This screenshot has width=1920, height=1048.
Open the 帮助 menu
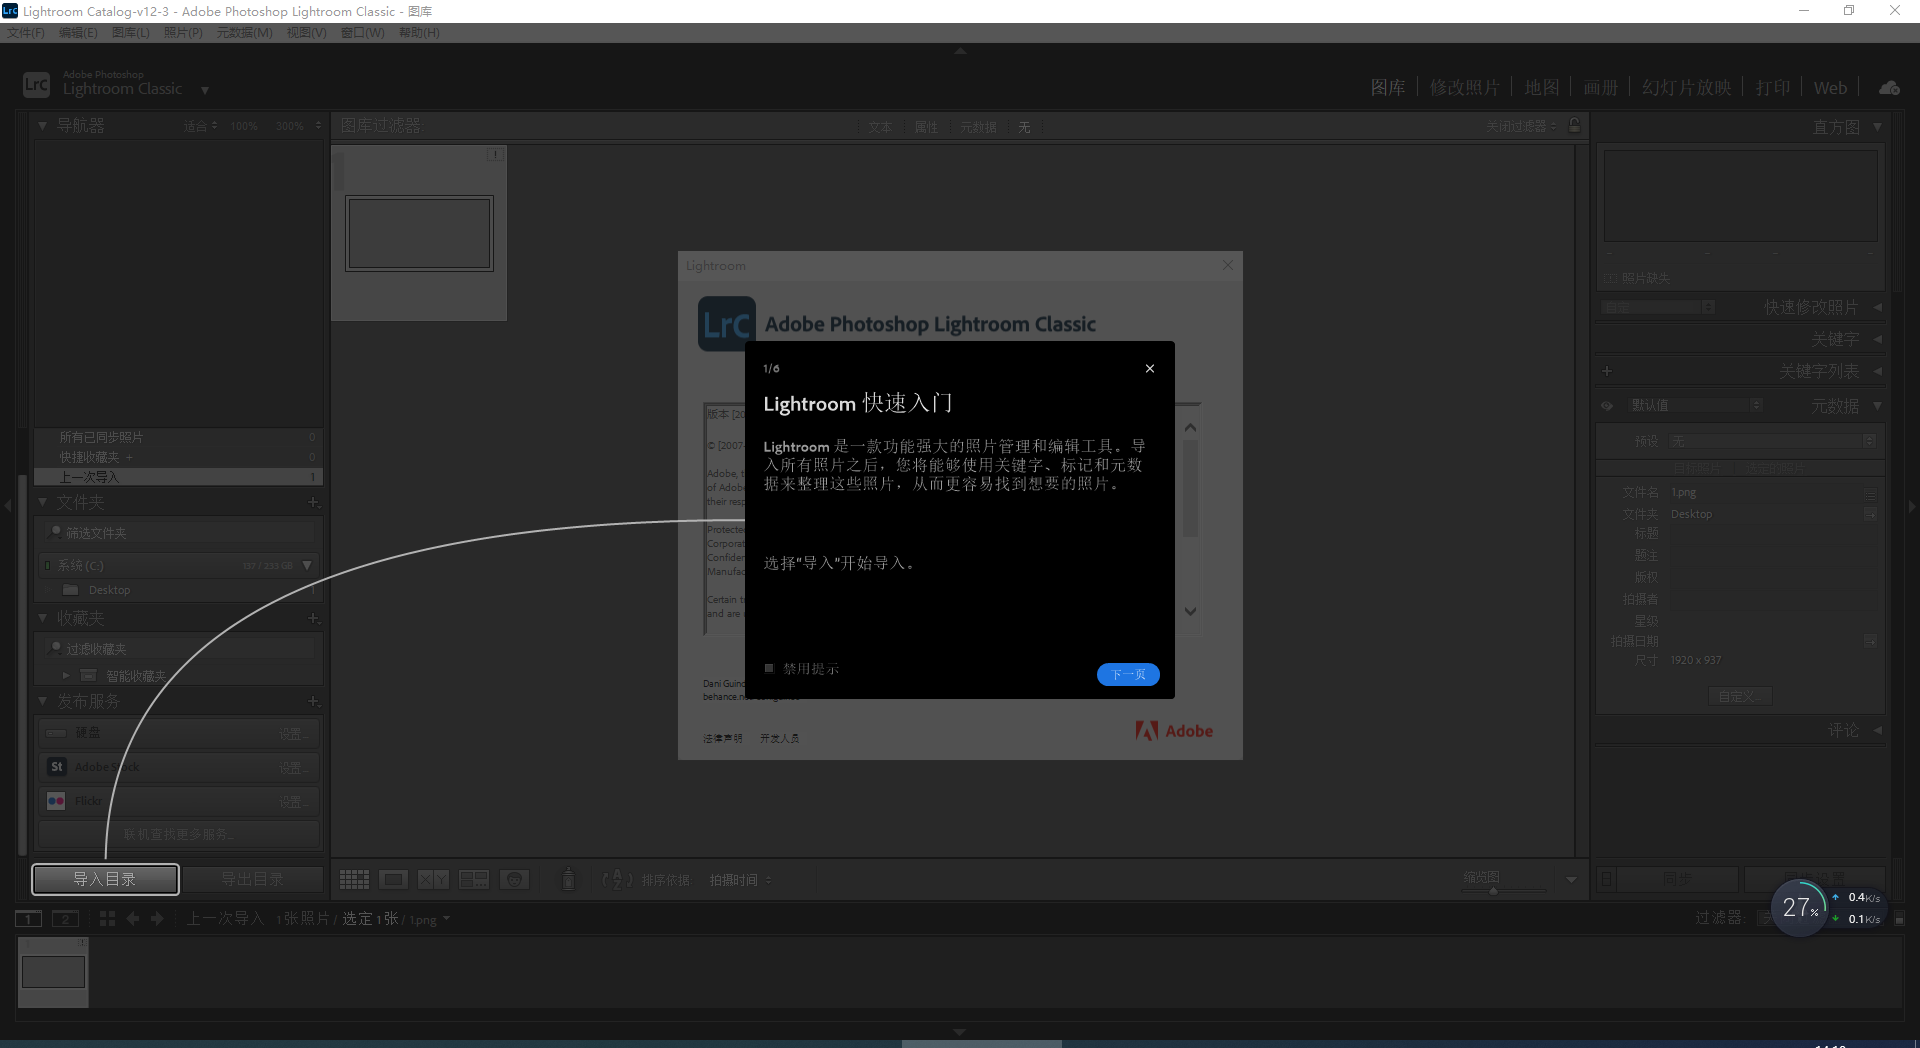419,32
